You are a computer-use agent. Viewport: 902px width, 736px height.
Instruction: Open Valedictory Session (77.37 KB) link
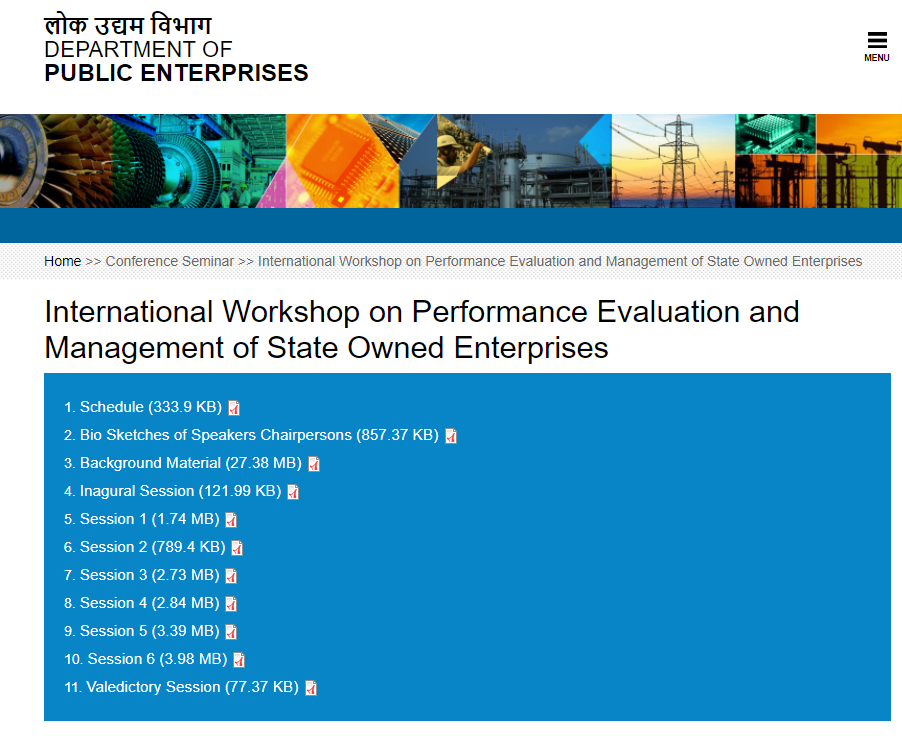[x=193, y=687]
